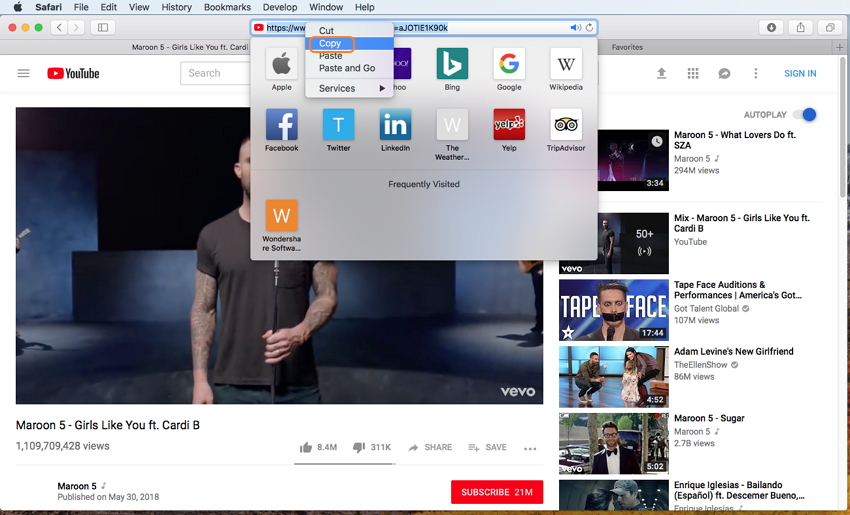Image resolution: width=850 pixels, height=515 pixels.
Task: Open a new tab with plus button
Action: [840, 47]
